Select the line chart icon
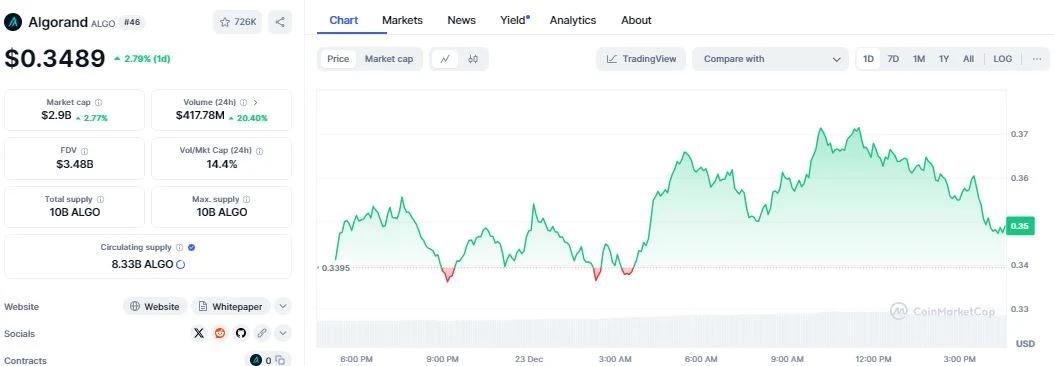This screenshot has height=366, width=1054. 445,59
